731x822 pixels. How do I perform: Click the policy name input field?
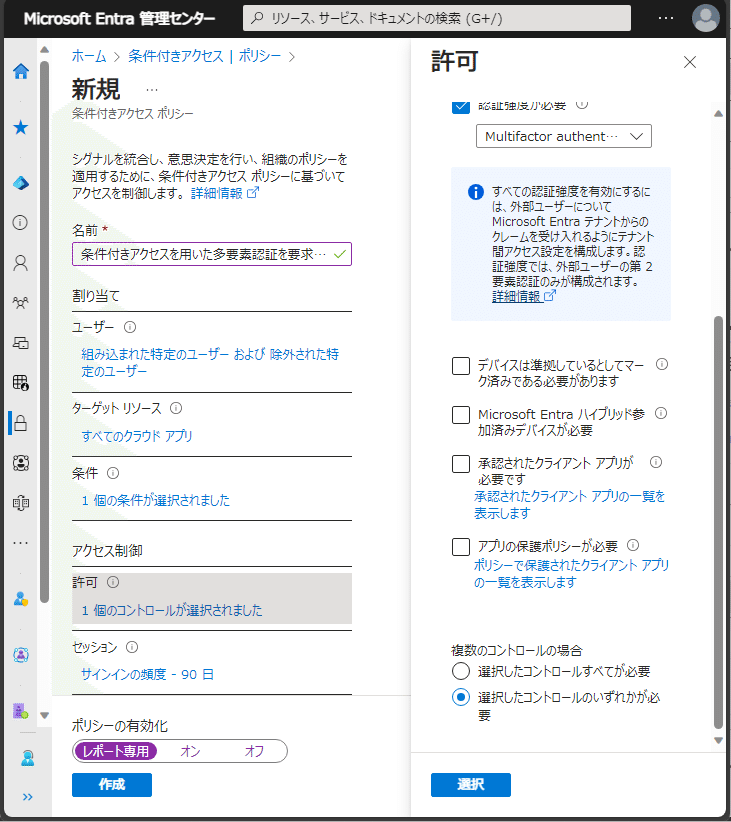click(212, 254)
